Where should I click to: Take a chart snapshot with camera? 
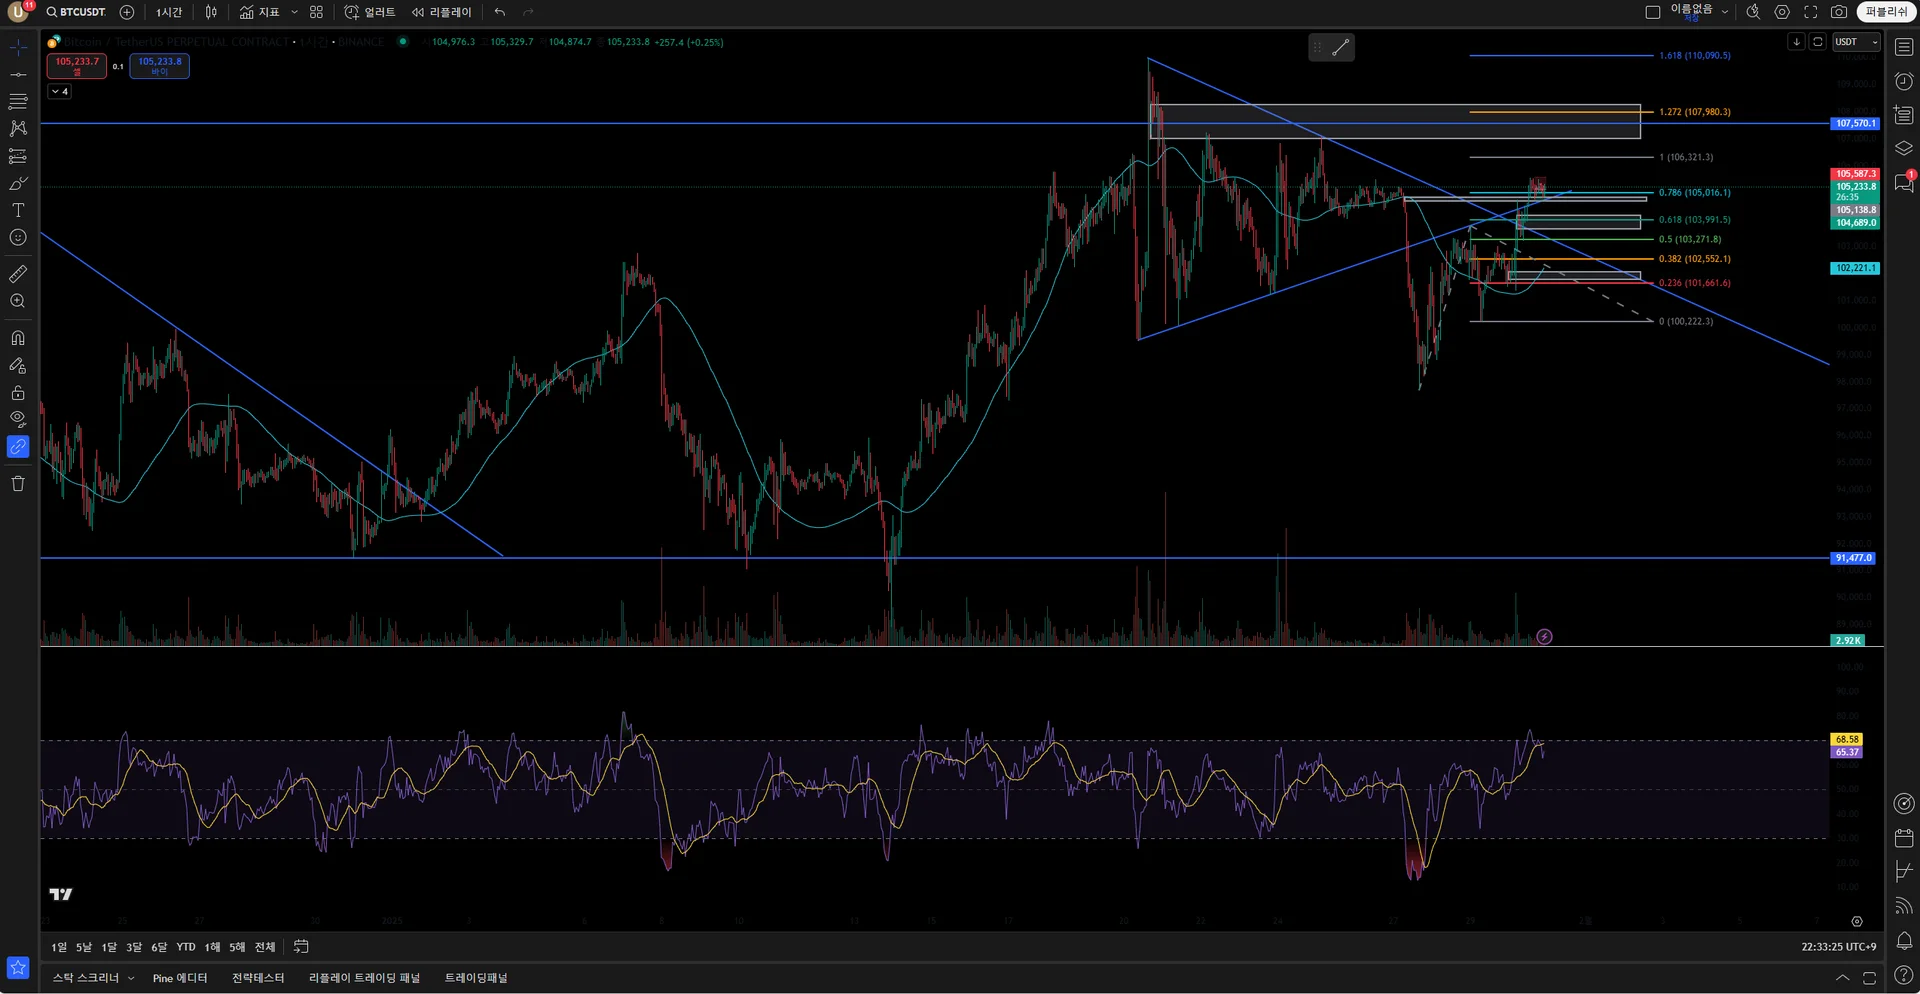pyautogui.click(x=1839, y=12)
